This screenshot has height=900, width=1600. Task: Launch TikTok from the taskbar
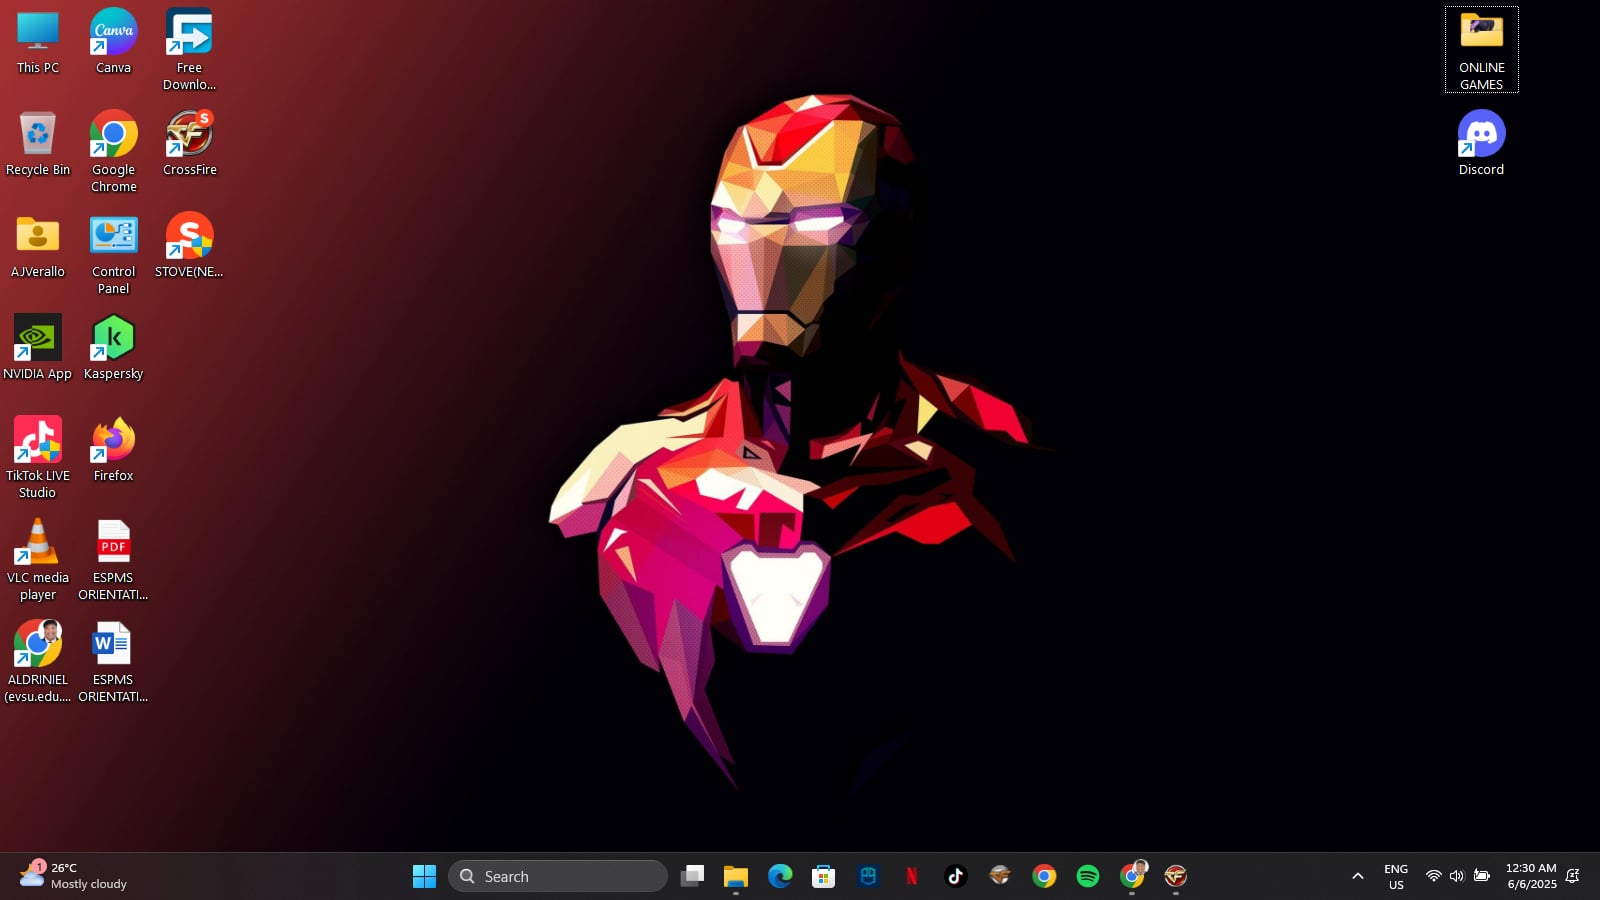956,876
